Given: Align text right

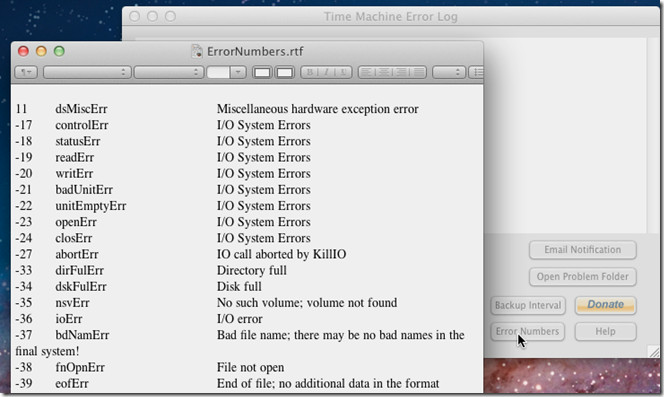Looking at the screenshot, I should point(401,72).
